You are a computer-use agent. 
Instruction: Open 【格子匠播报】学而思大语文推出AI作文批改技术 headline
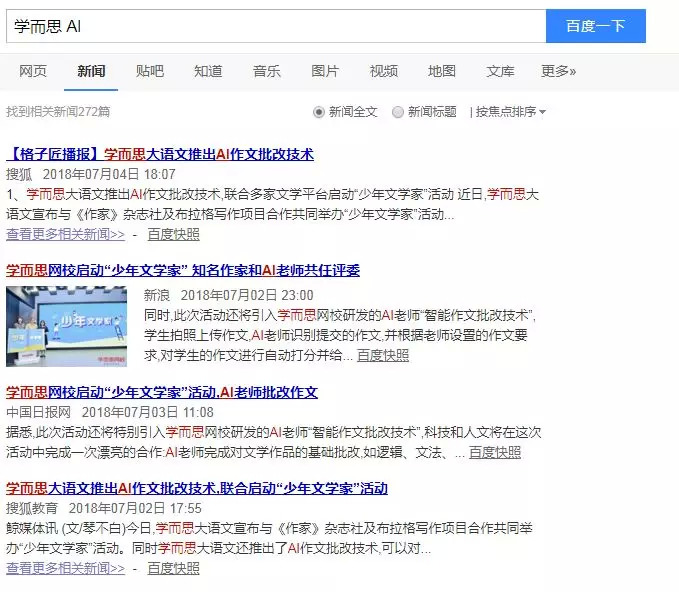160,154
